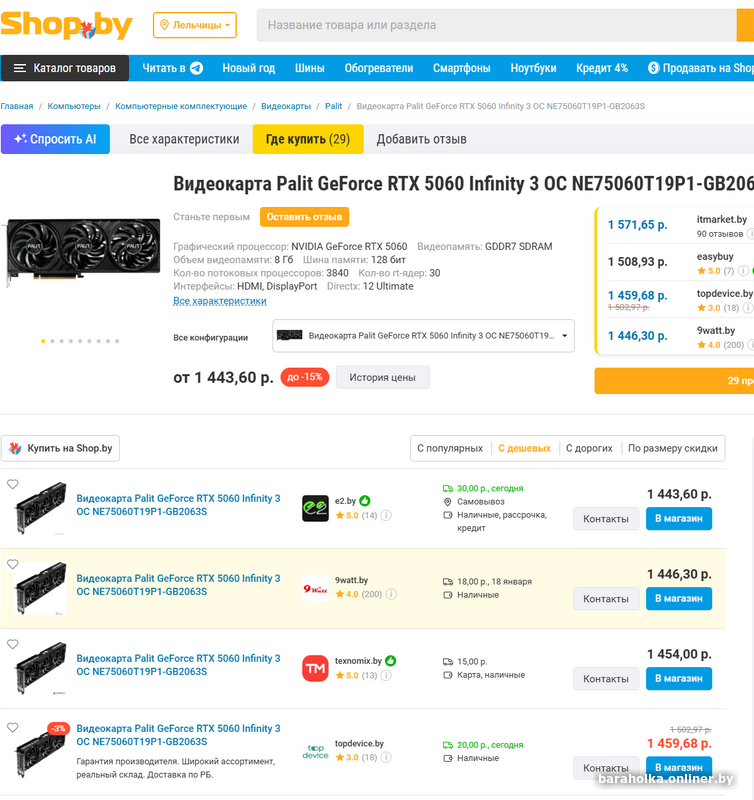Image resolution: width=754 pixels, height=800 pixels.
Task: Click the История цены button
Action: pos(383,378)
